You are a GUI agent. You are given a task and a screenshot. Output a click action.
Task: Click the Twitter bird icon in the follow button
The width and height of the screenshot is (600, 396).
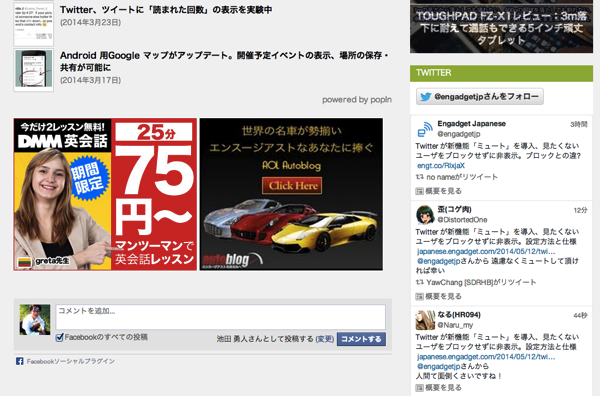[x=426, y=97]
